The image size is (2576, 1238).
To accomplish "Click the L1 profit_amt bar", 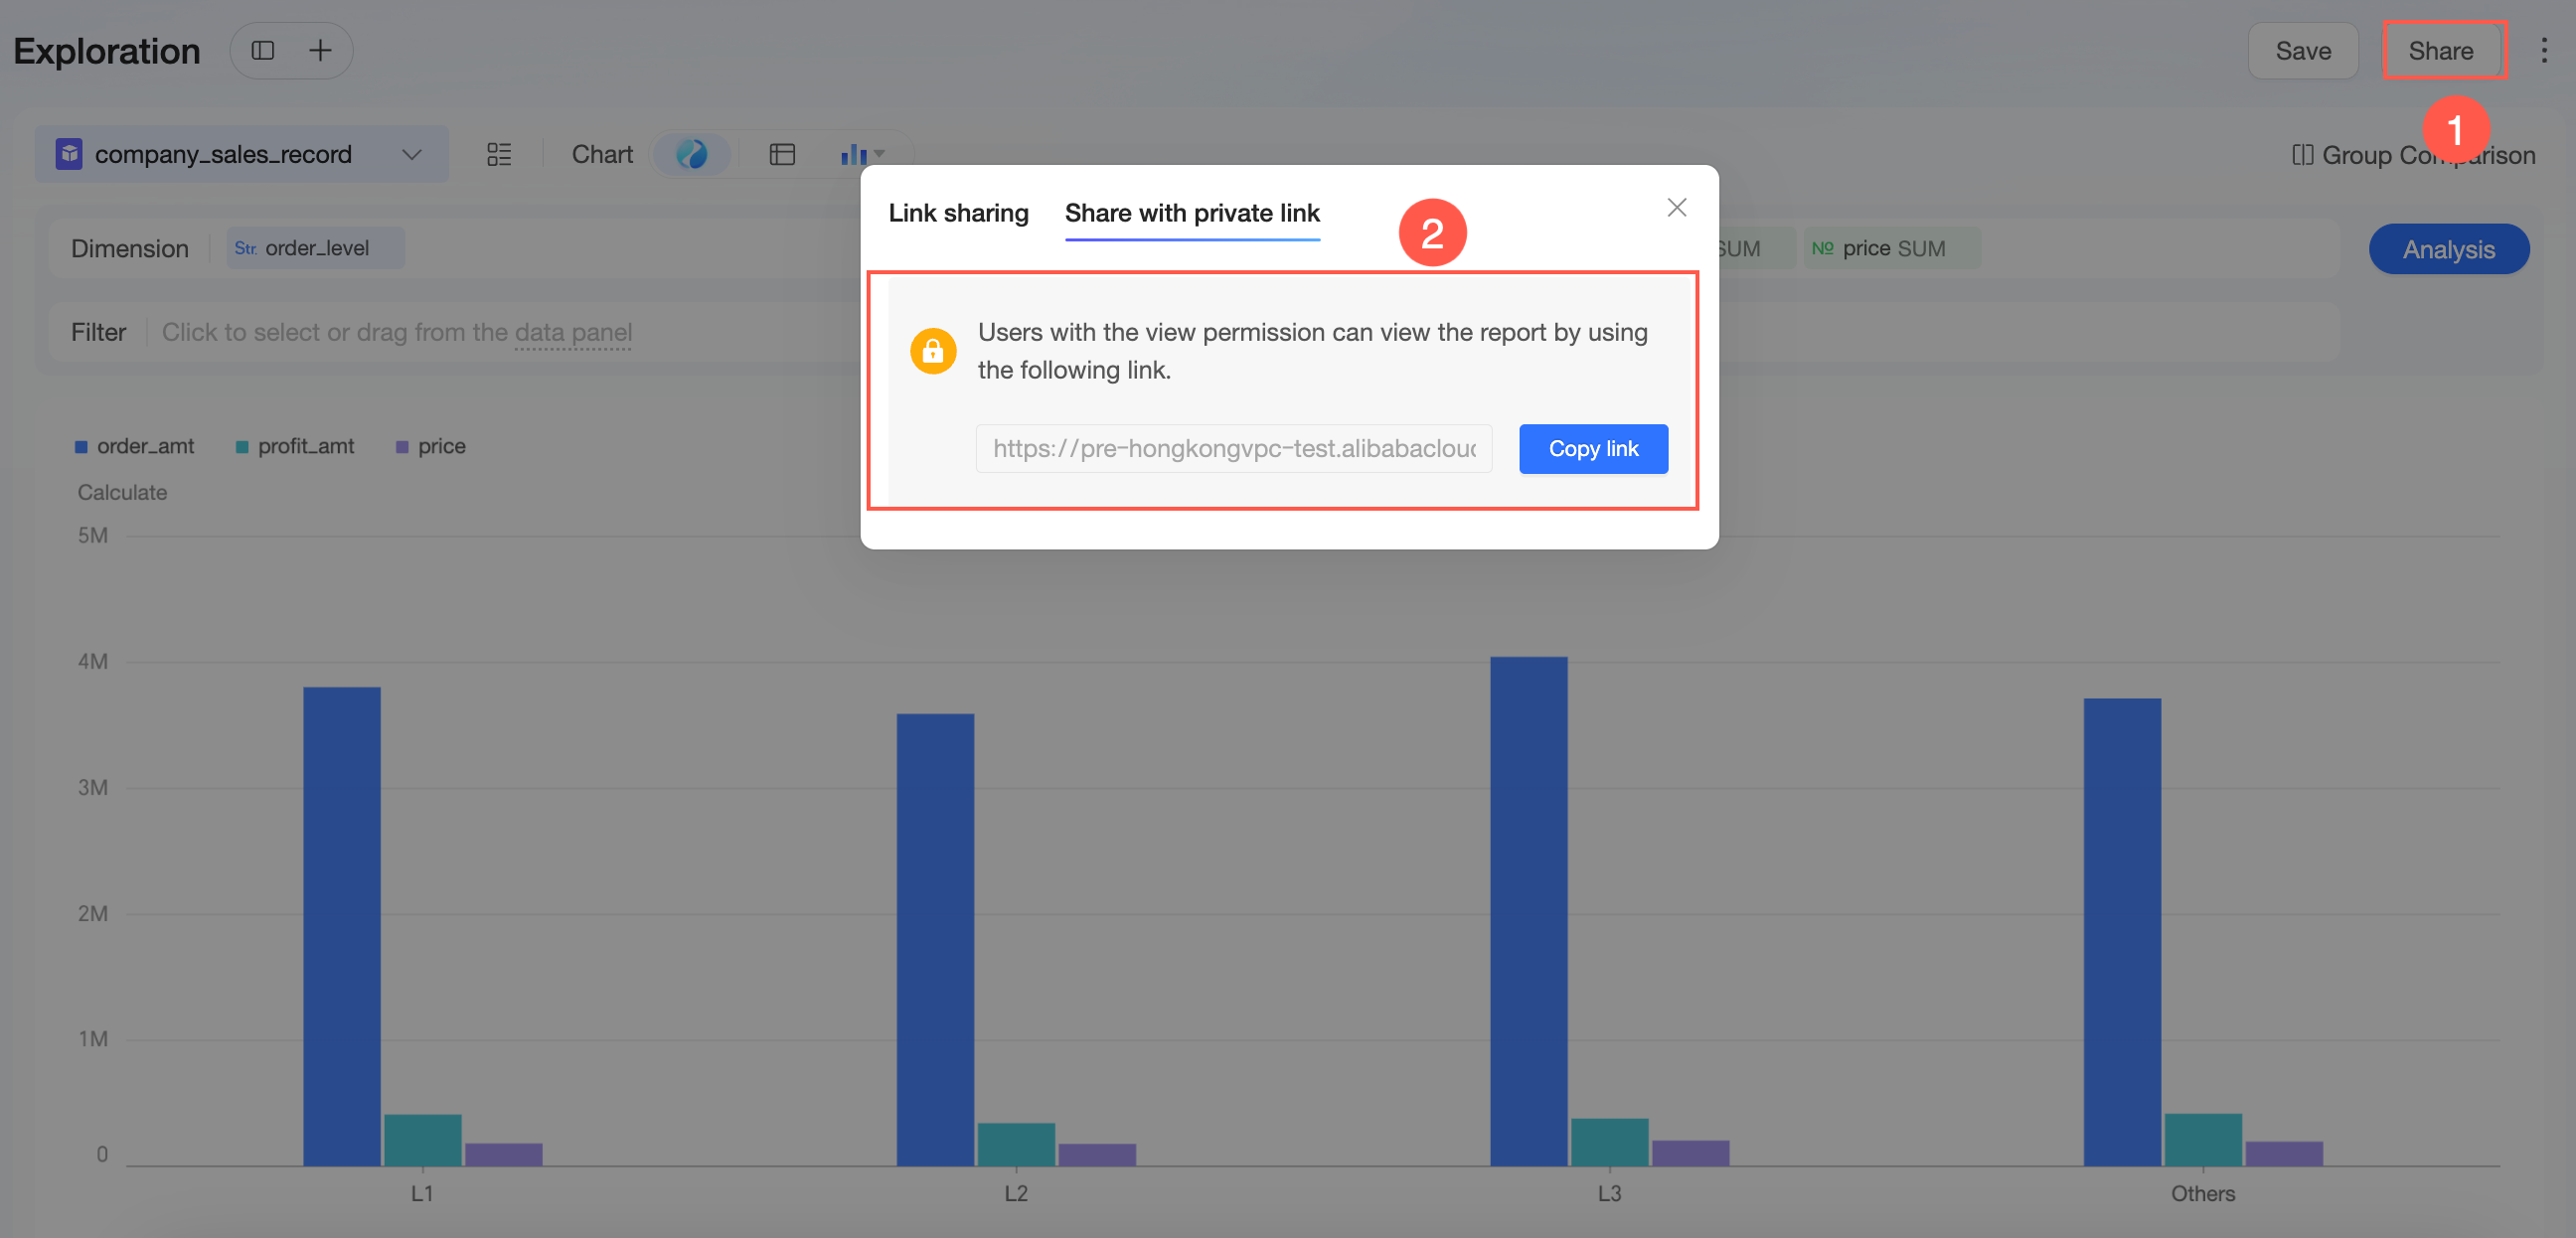I will [x=423, y=1140].
